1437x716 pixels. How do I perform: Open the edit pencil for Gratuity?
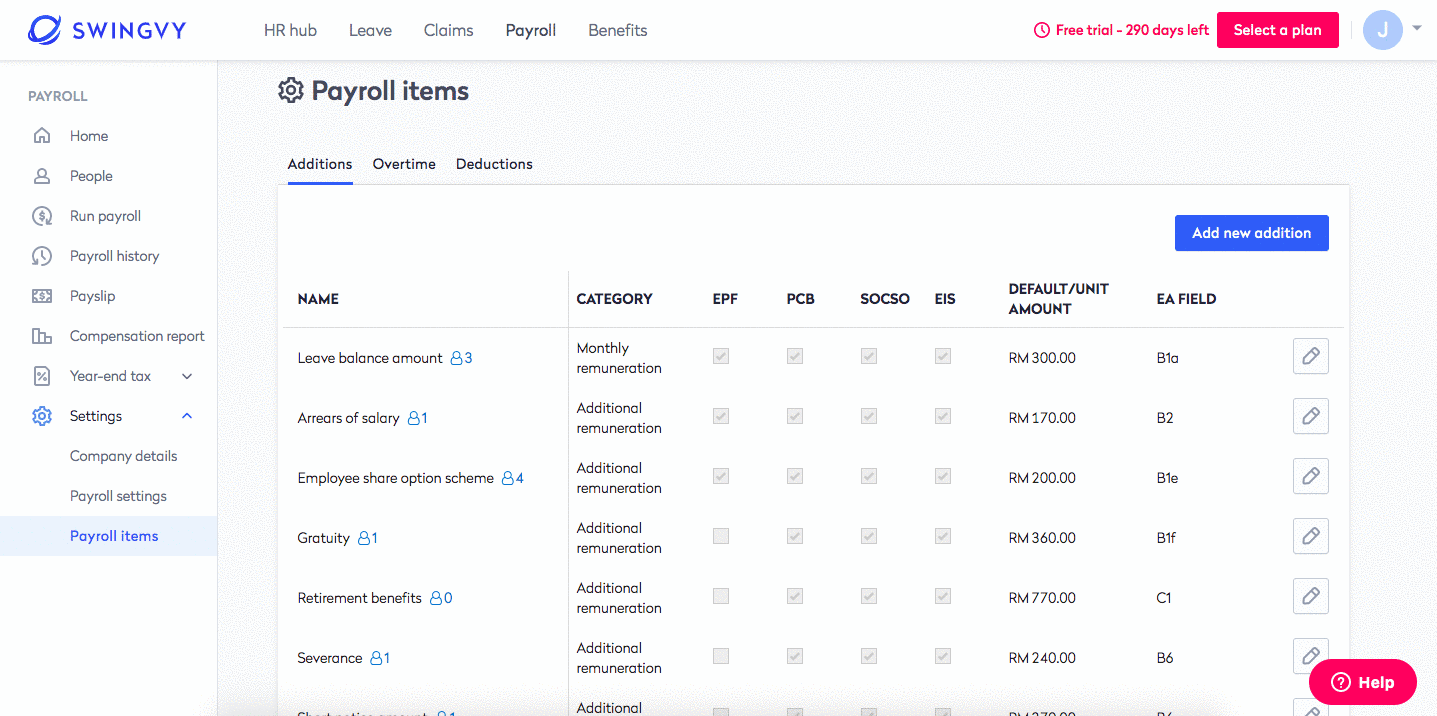click(1311, 536)
